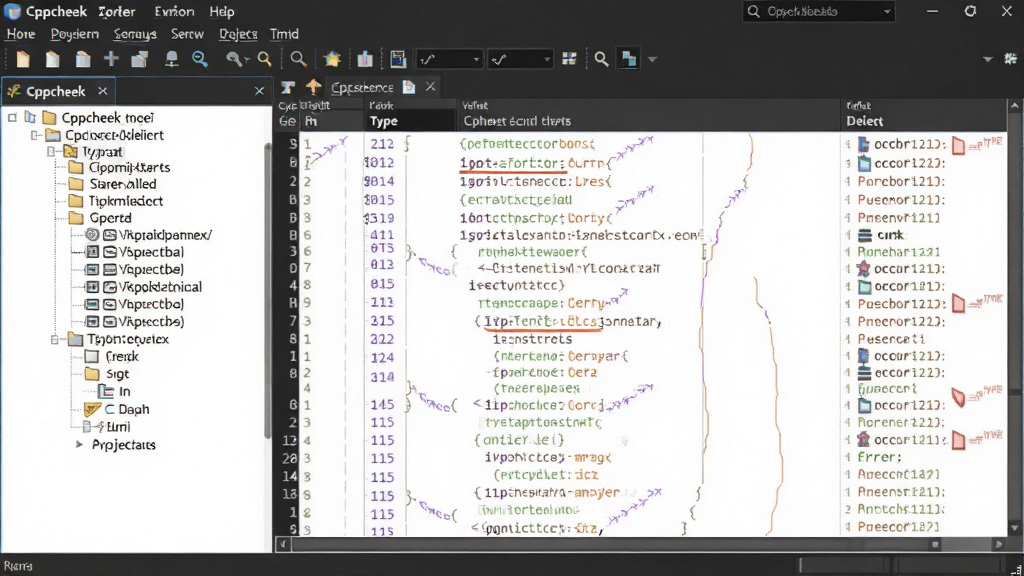Image resolution: width=1024 pixels, height=576 pixels.
Task: Open the Evnon menu
Action: click(x=174, y=12)
